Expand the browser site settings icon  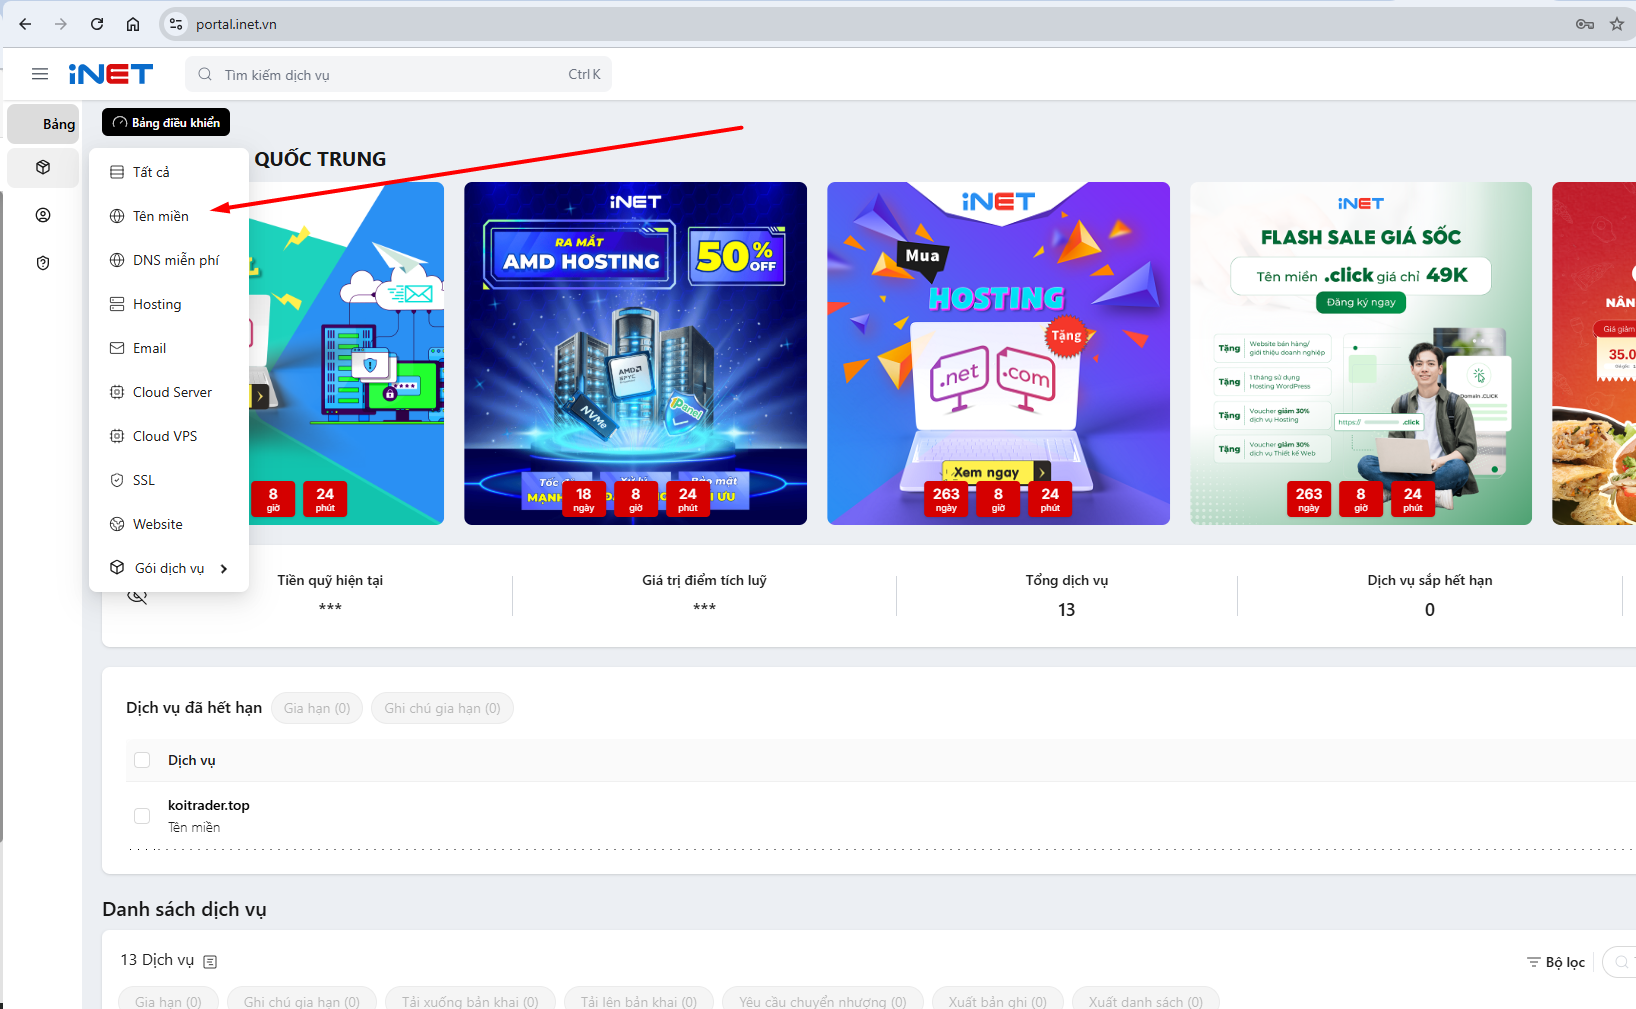pos(175,23)
